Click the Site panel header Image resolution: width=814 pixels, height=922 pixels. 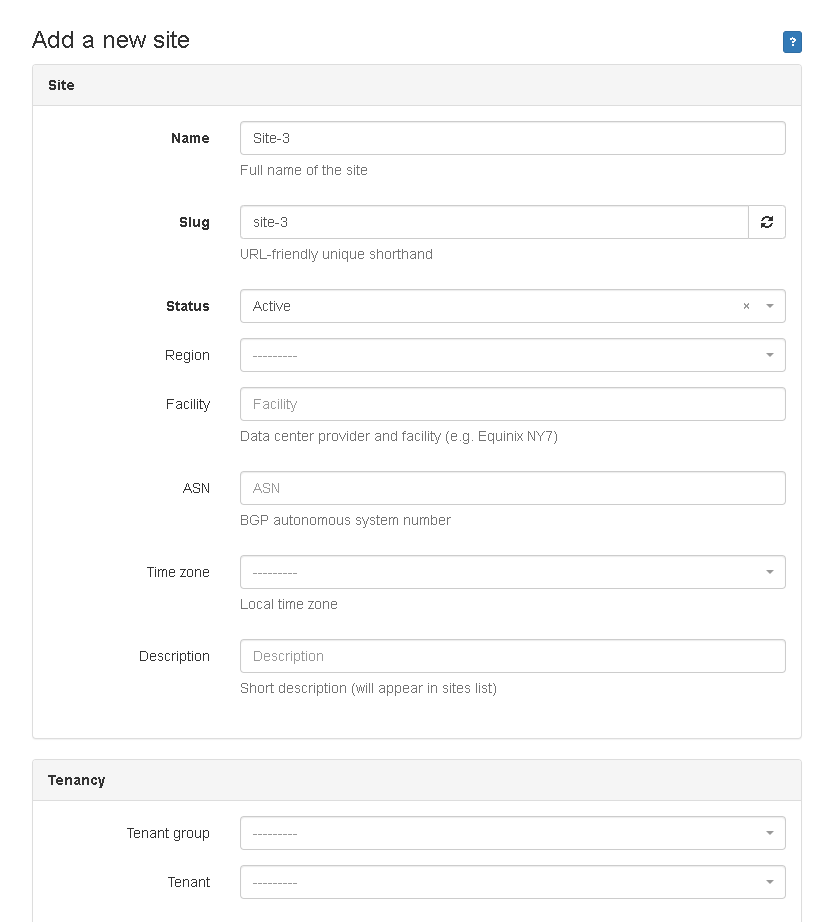[61, 85]
